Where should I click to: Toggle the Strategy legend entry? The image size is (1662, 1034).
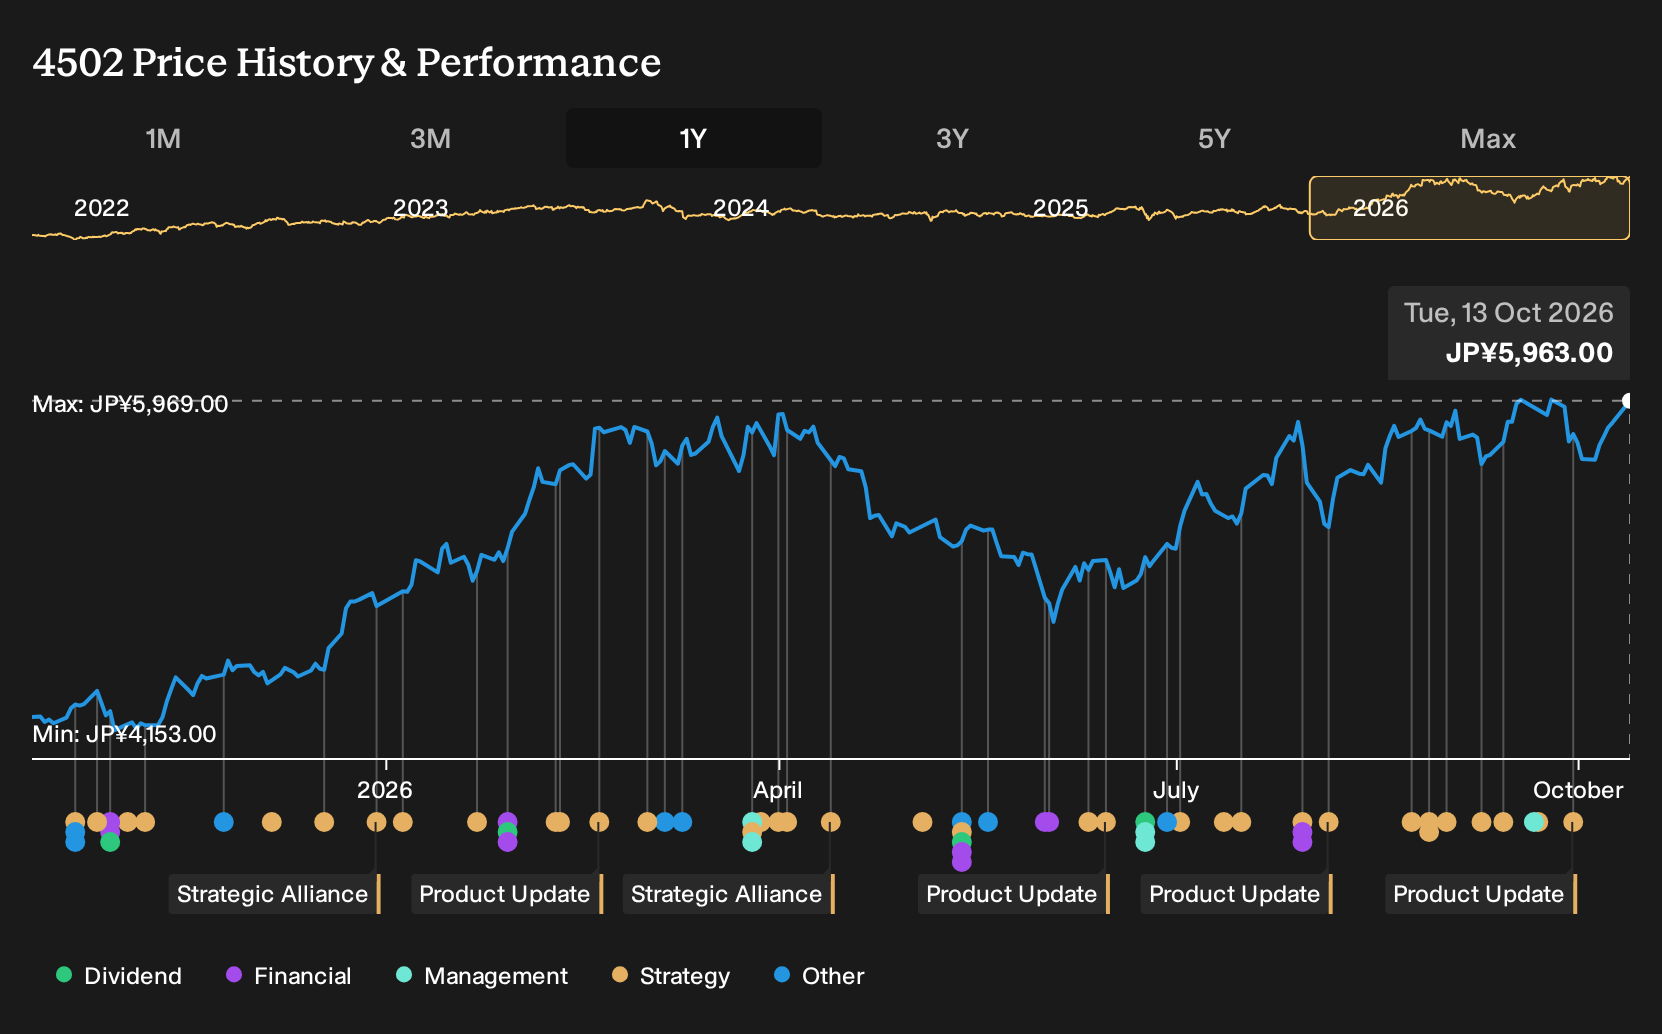(671, 976)
